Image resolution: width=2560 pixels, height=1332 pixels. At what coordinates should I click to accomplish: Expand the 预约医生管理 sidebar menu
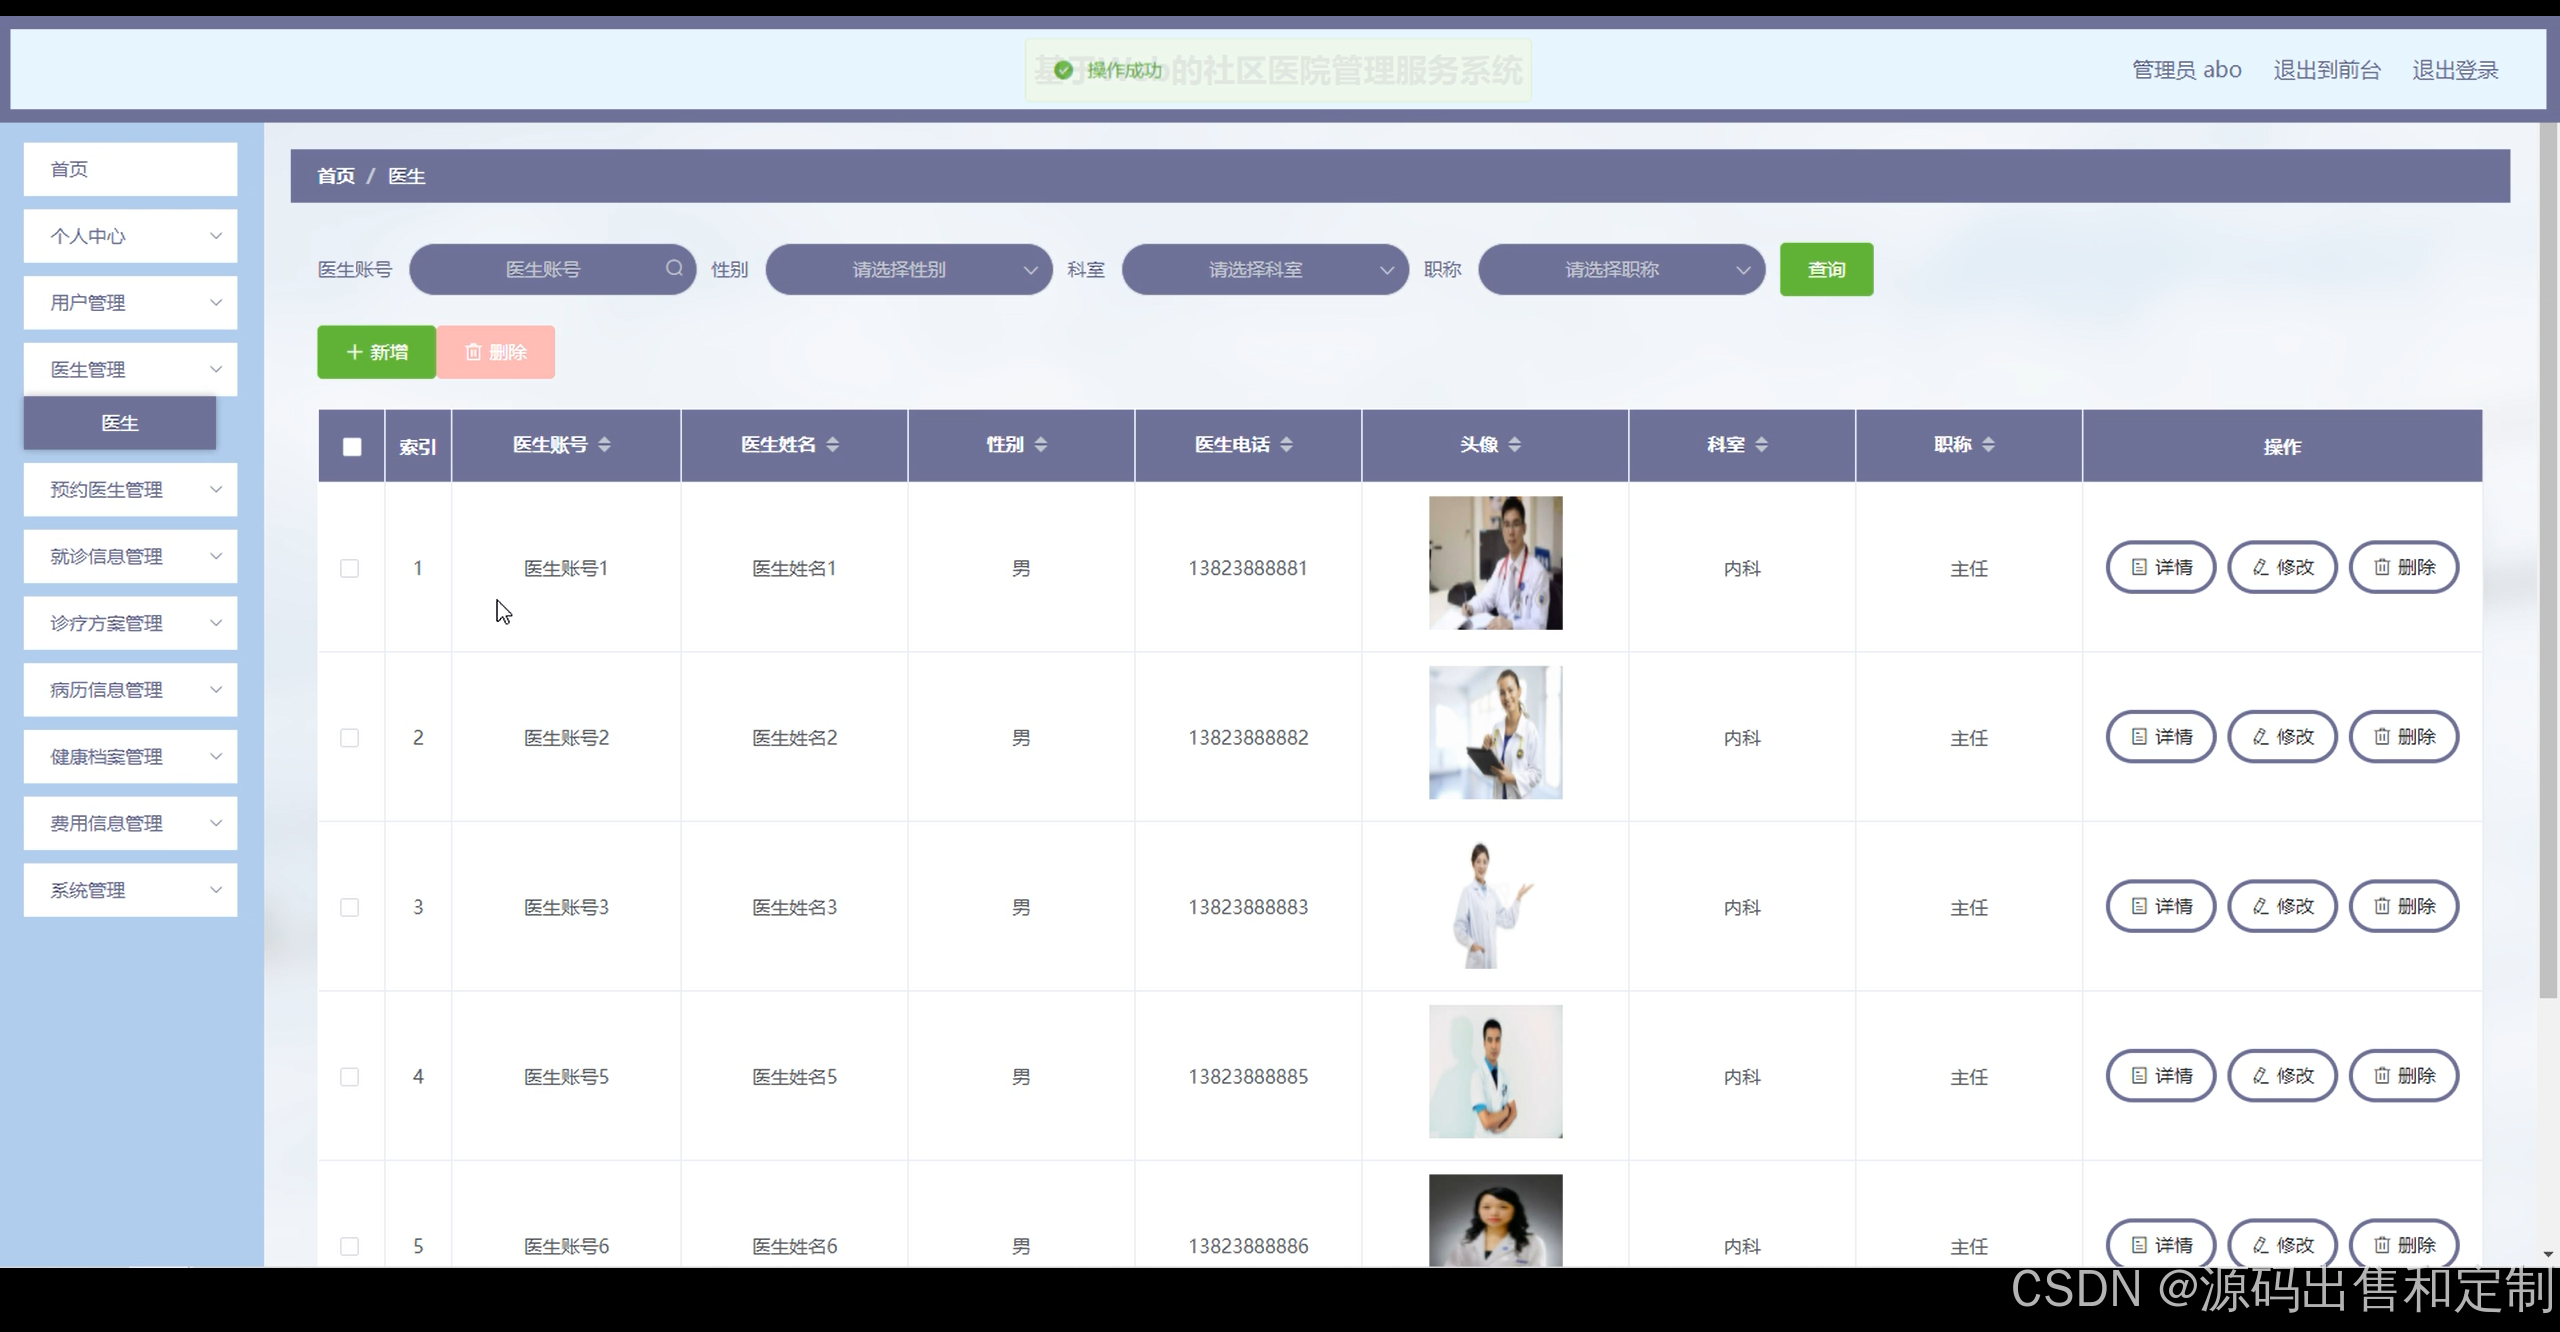tap(130, 490)
